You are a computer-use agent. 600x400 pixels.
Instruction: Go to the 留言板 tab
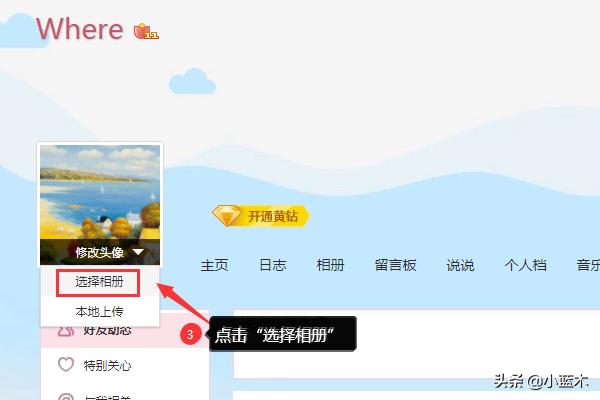(x=395, y=265)
